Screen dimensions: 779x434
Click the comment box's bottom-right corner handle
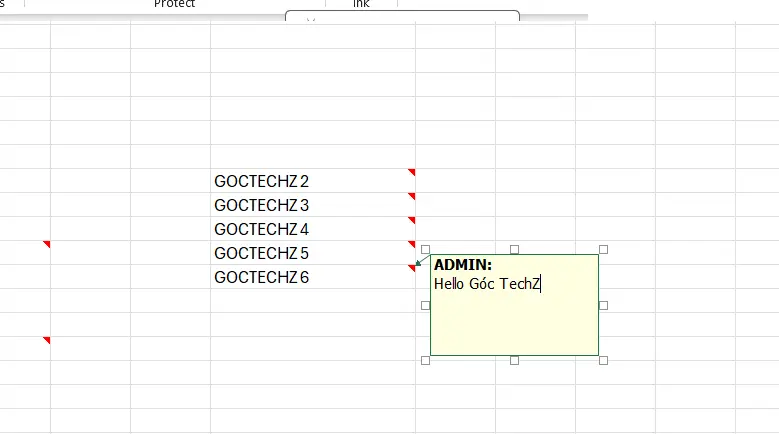[x=603, y=361]
